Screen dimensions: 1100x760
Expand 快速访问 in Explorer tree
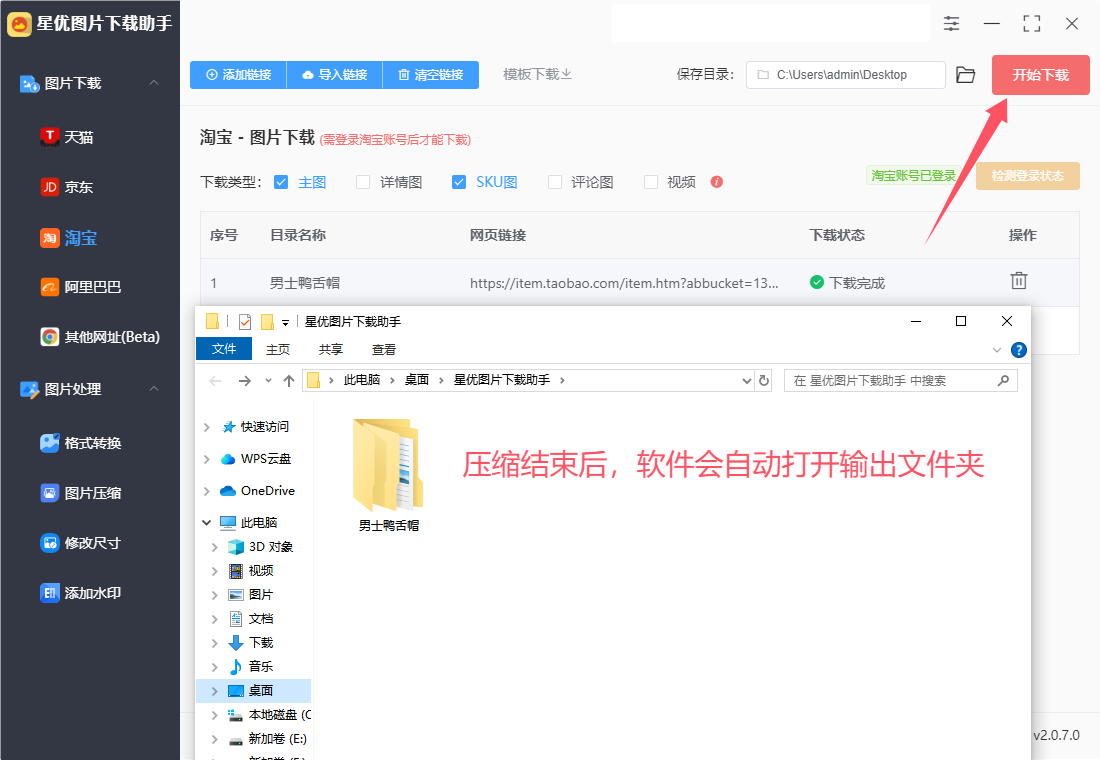206,427
